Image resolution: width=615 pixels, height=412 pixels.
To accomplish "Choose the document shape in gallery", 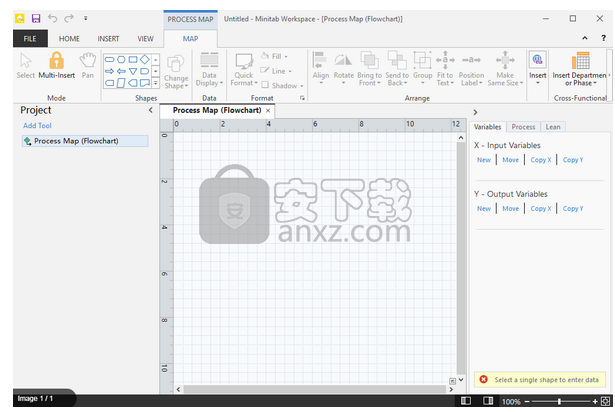I will 145,83.
